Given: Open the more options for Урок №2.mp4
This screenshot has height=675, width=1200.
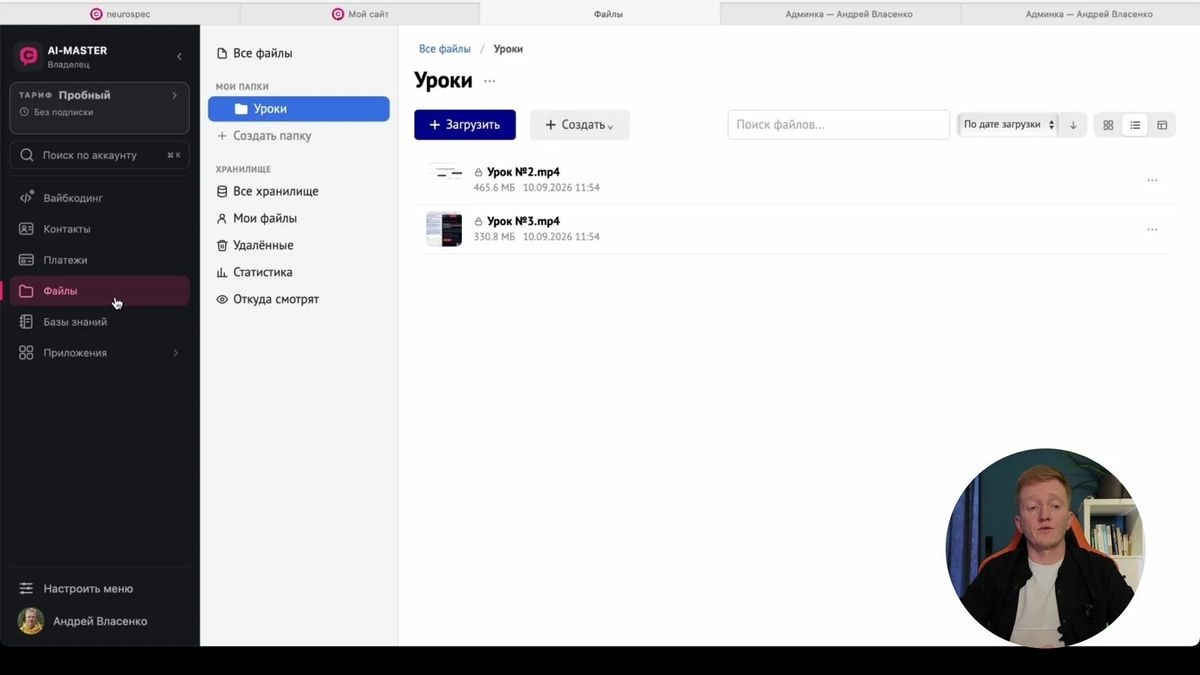Looking at the screenshot, I should point(1152,180).
